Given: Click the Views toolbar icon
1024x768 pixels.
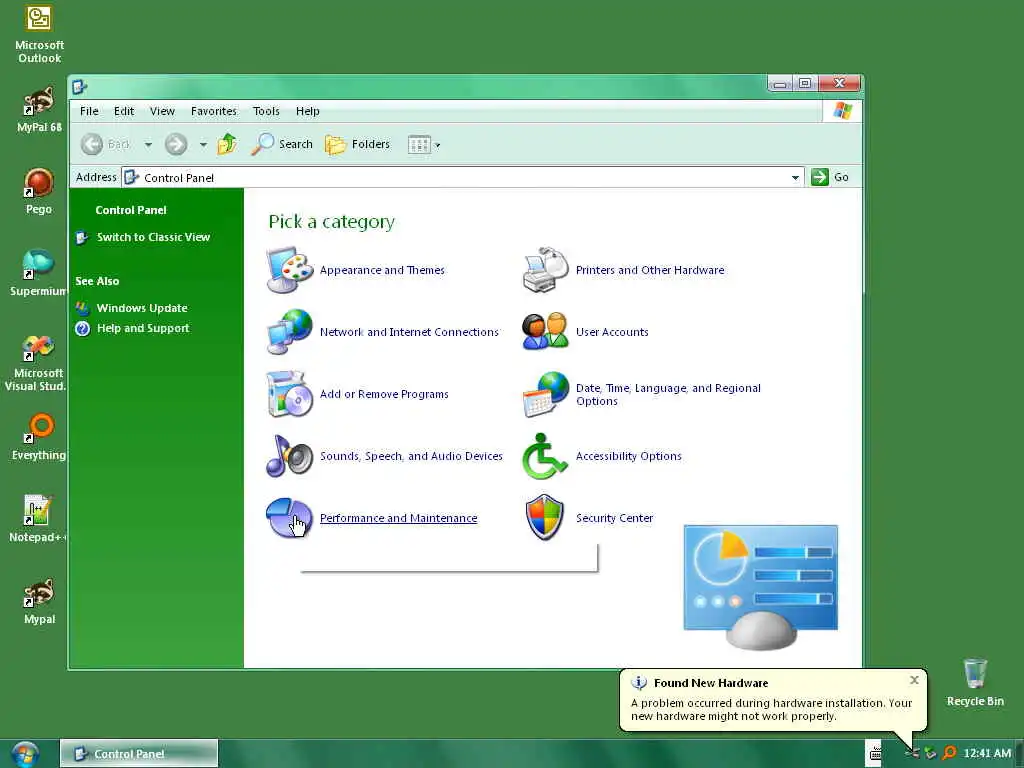Looking at the screenshot, I should pos(419,144).
